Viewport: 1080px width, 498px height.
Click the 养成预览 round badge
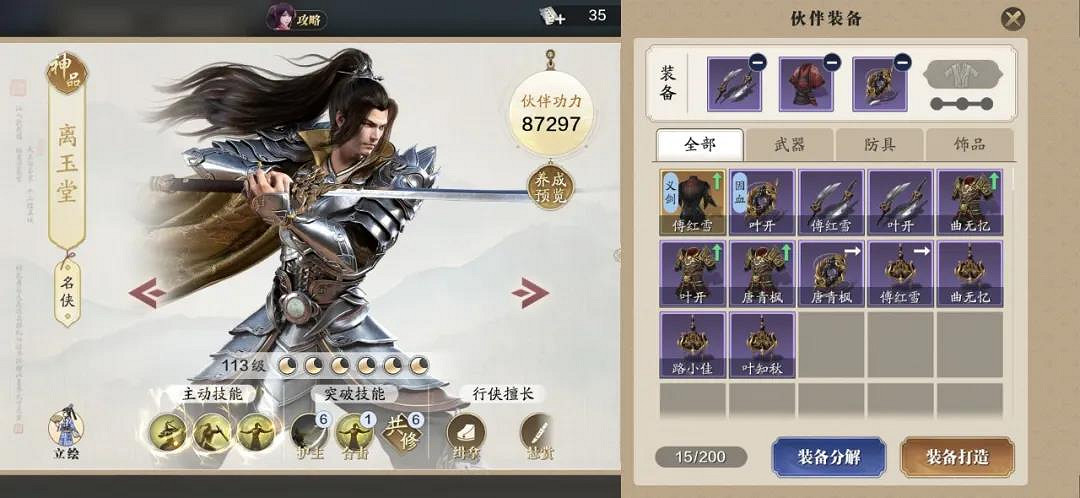pos(550,187)
